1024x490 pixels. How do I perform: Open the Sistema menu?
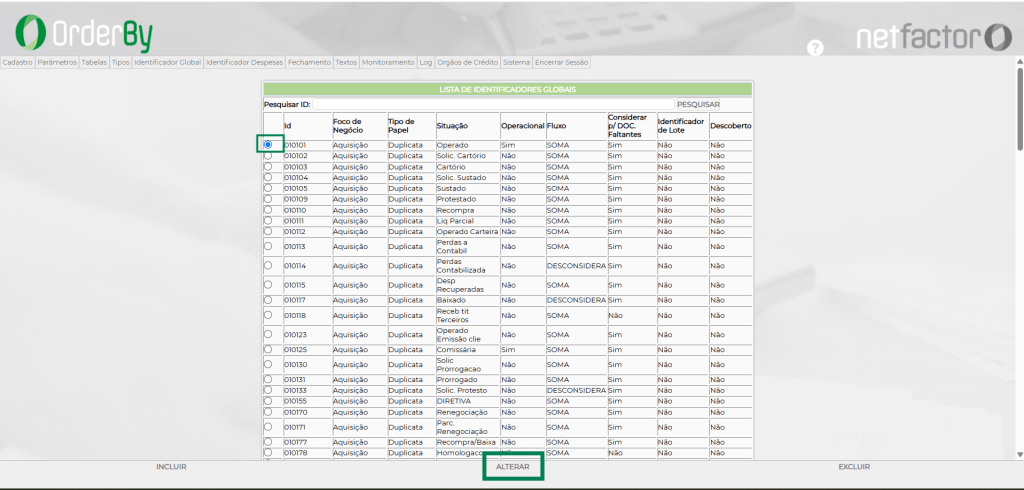click(517, 63)
